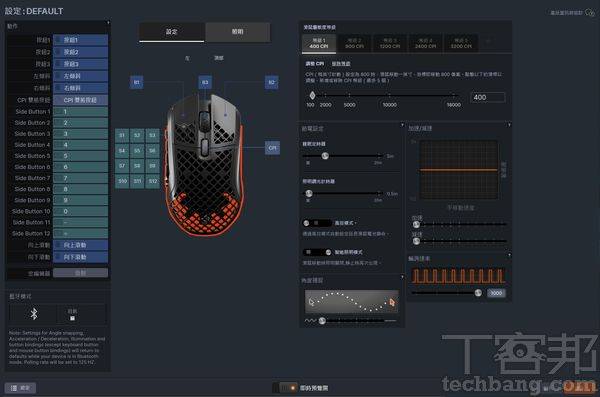Select the B2 label on mouse diagram

(x=271, y=82)
